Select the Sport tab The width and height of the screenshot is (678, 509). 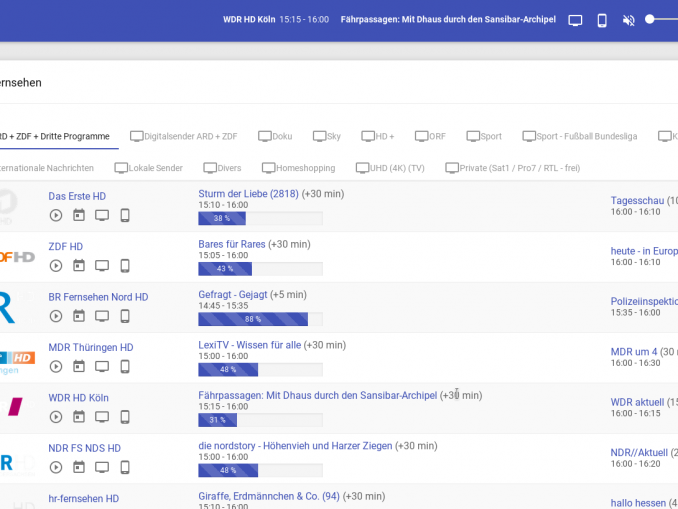coord(484,136)
